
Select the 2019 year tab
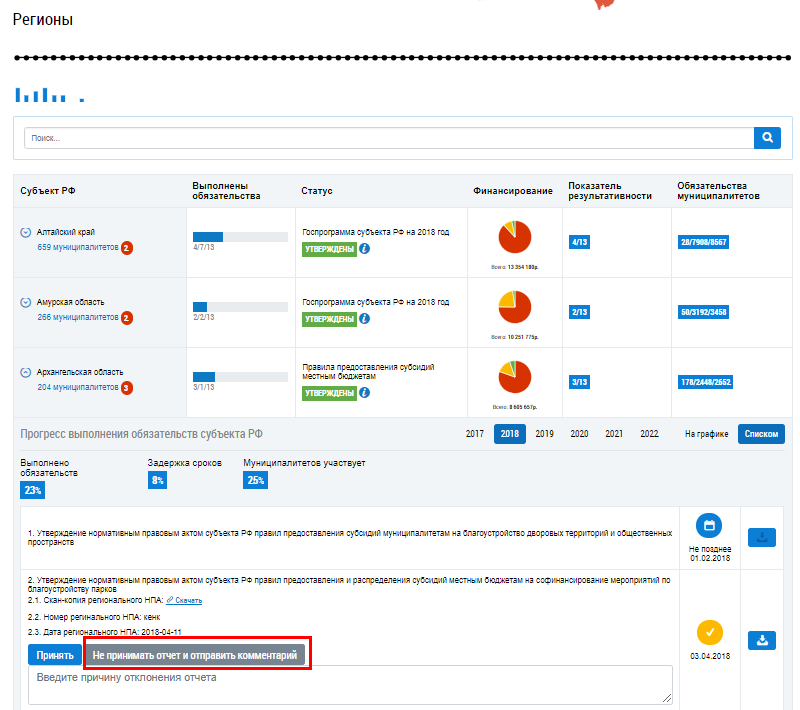click(544, 434)
